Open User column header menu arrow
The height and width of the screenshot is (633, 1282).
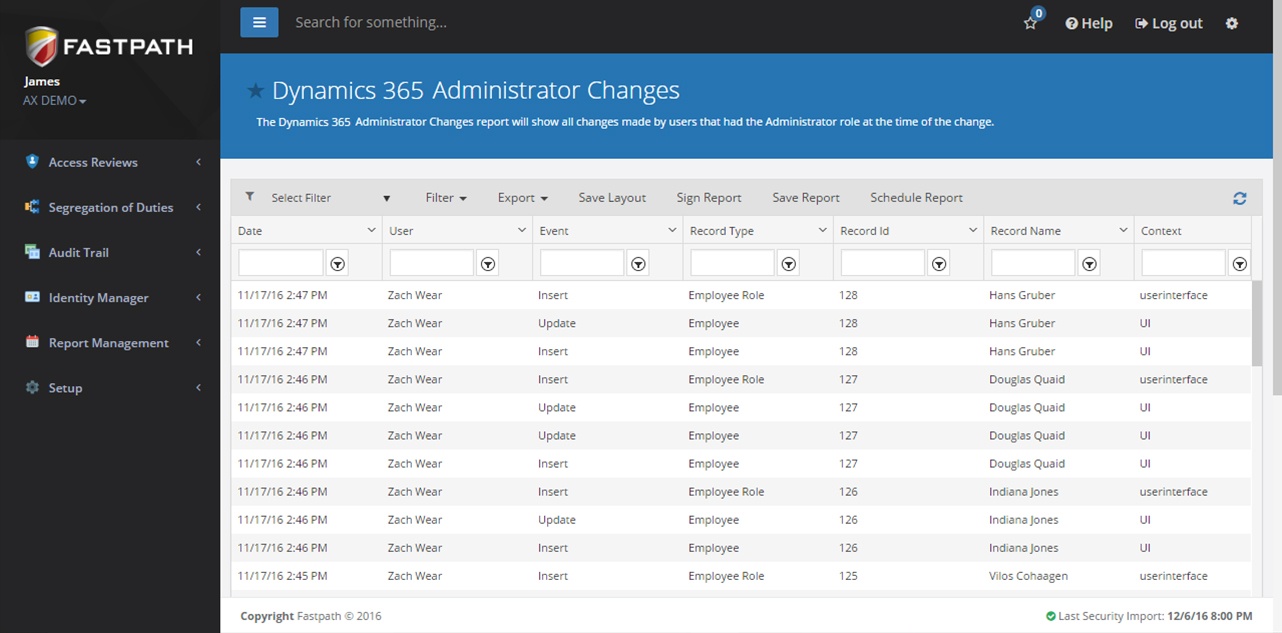pos(522,230)
